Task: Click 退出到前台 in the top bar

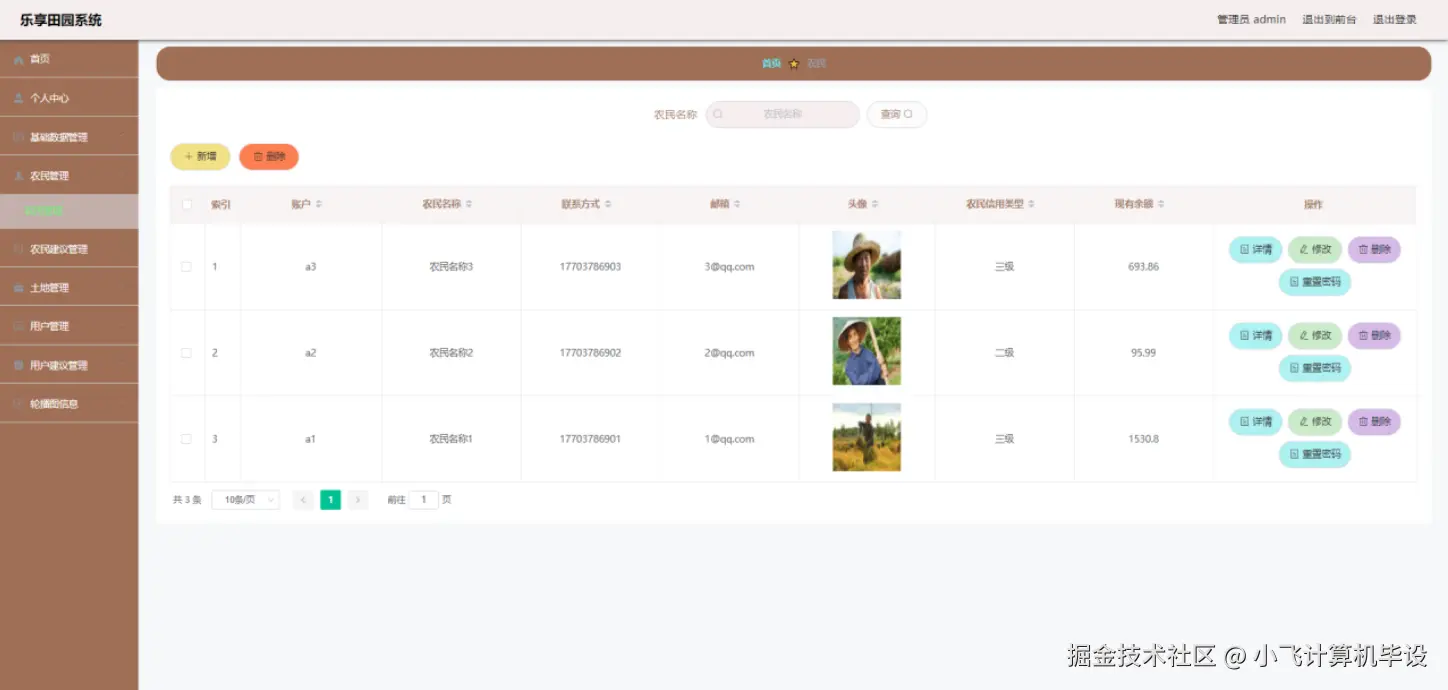Action: pos(1329,20)
